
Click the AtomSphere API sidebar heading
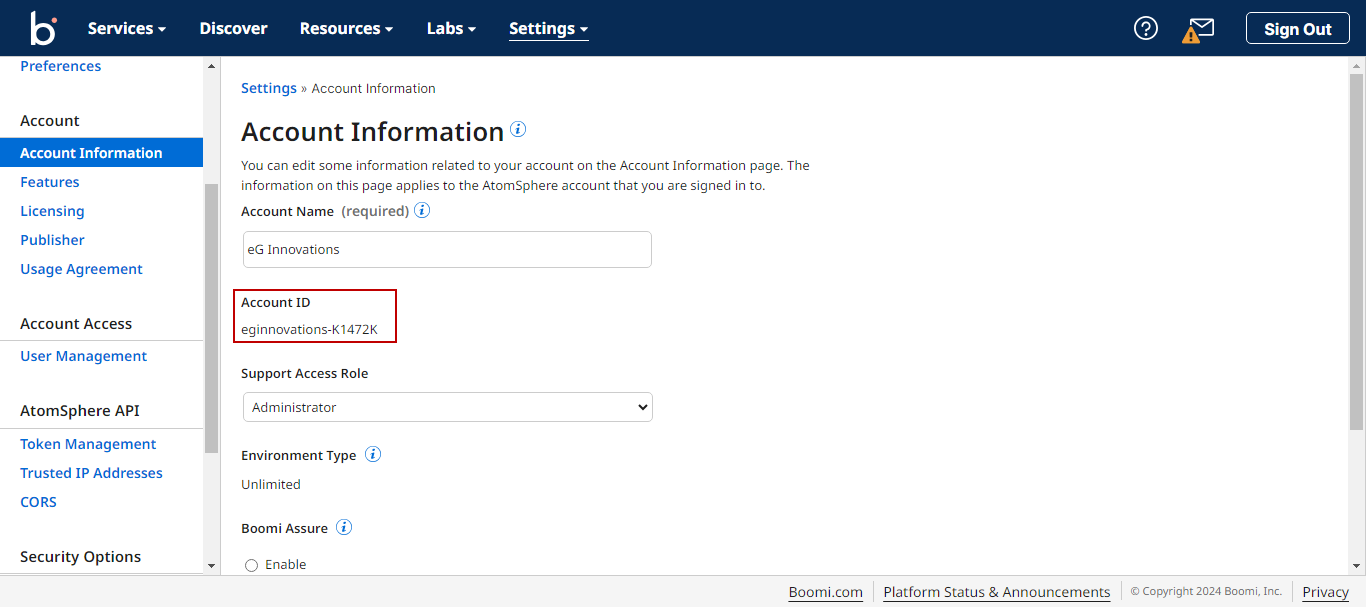[80, 411]
